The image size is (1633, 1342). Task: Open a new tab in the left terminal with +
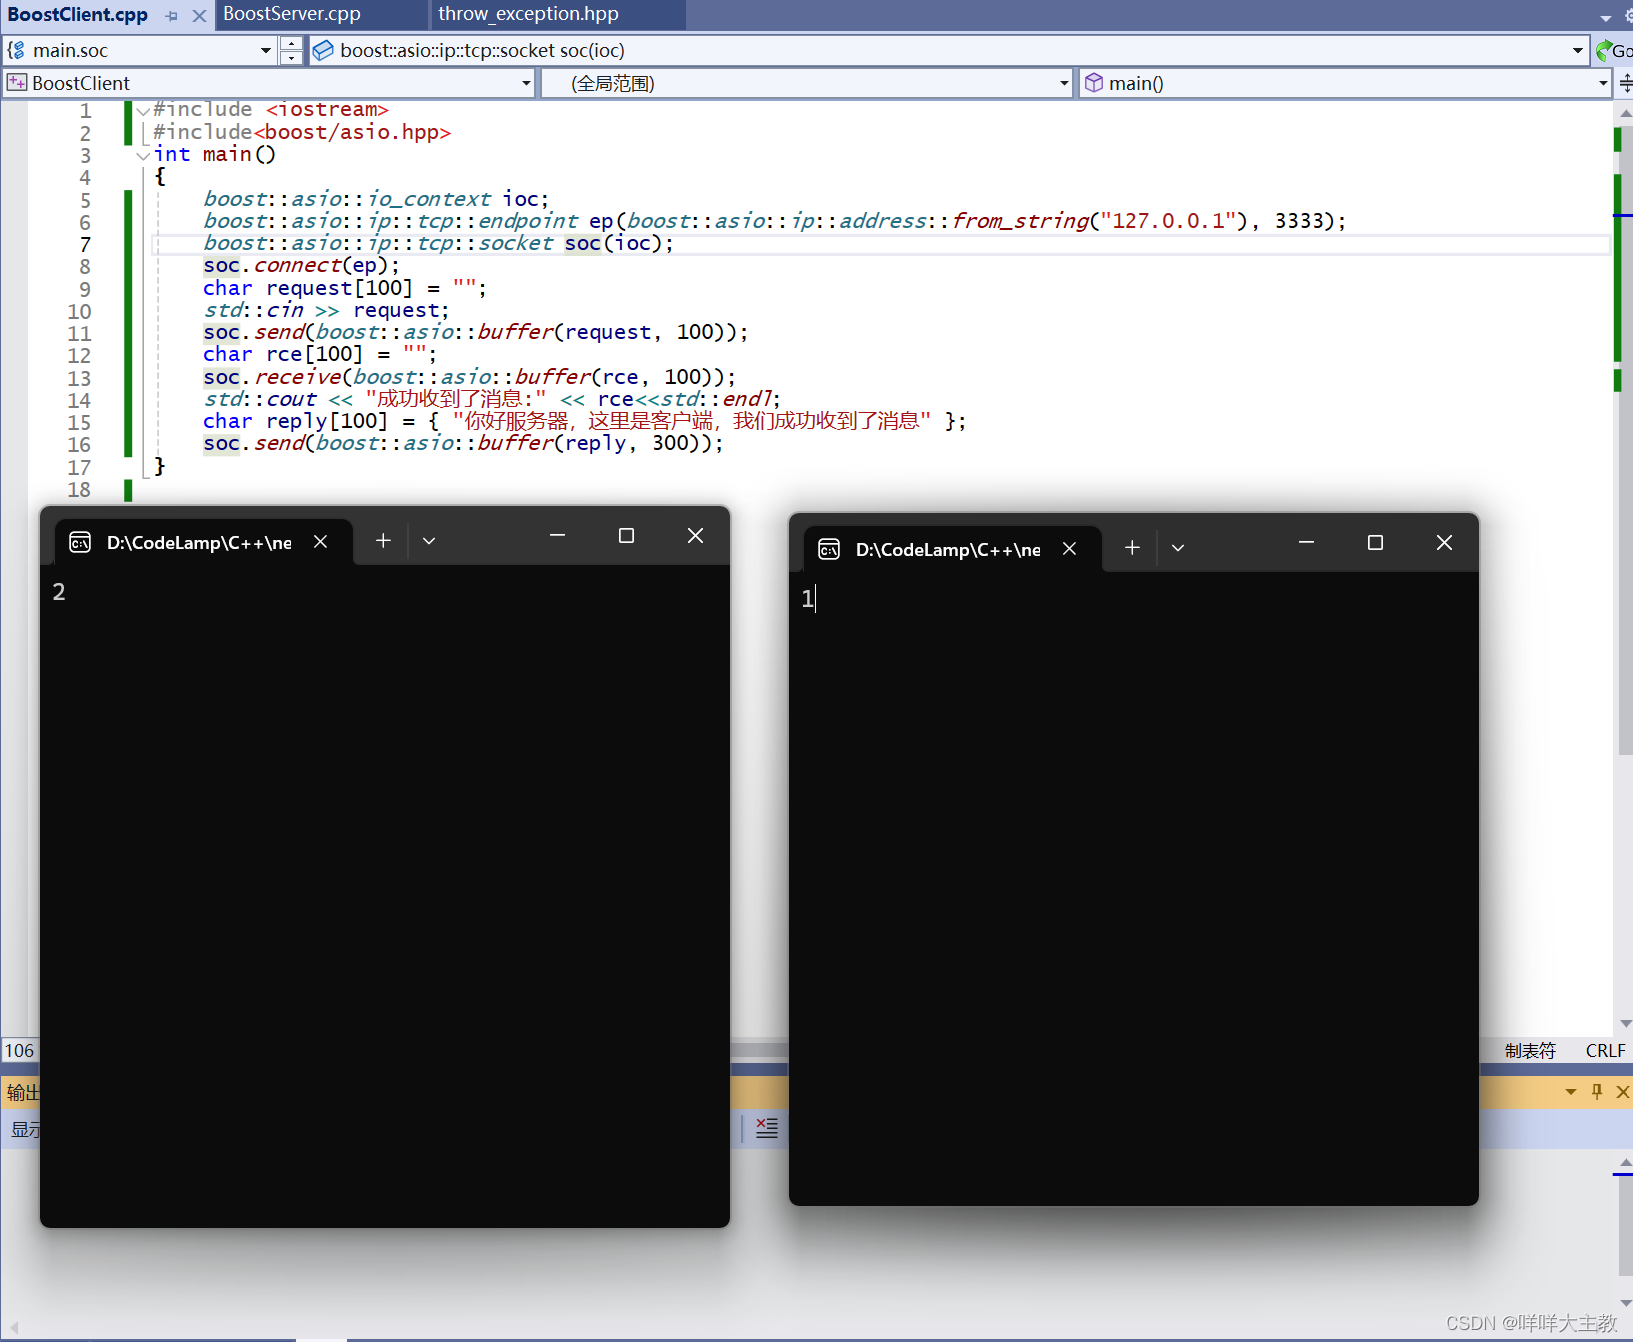click(x=383, y=540)
